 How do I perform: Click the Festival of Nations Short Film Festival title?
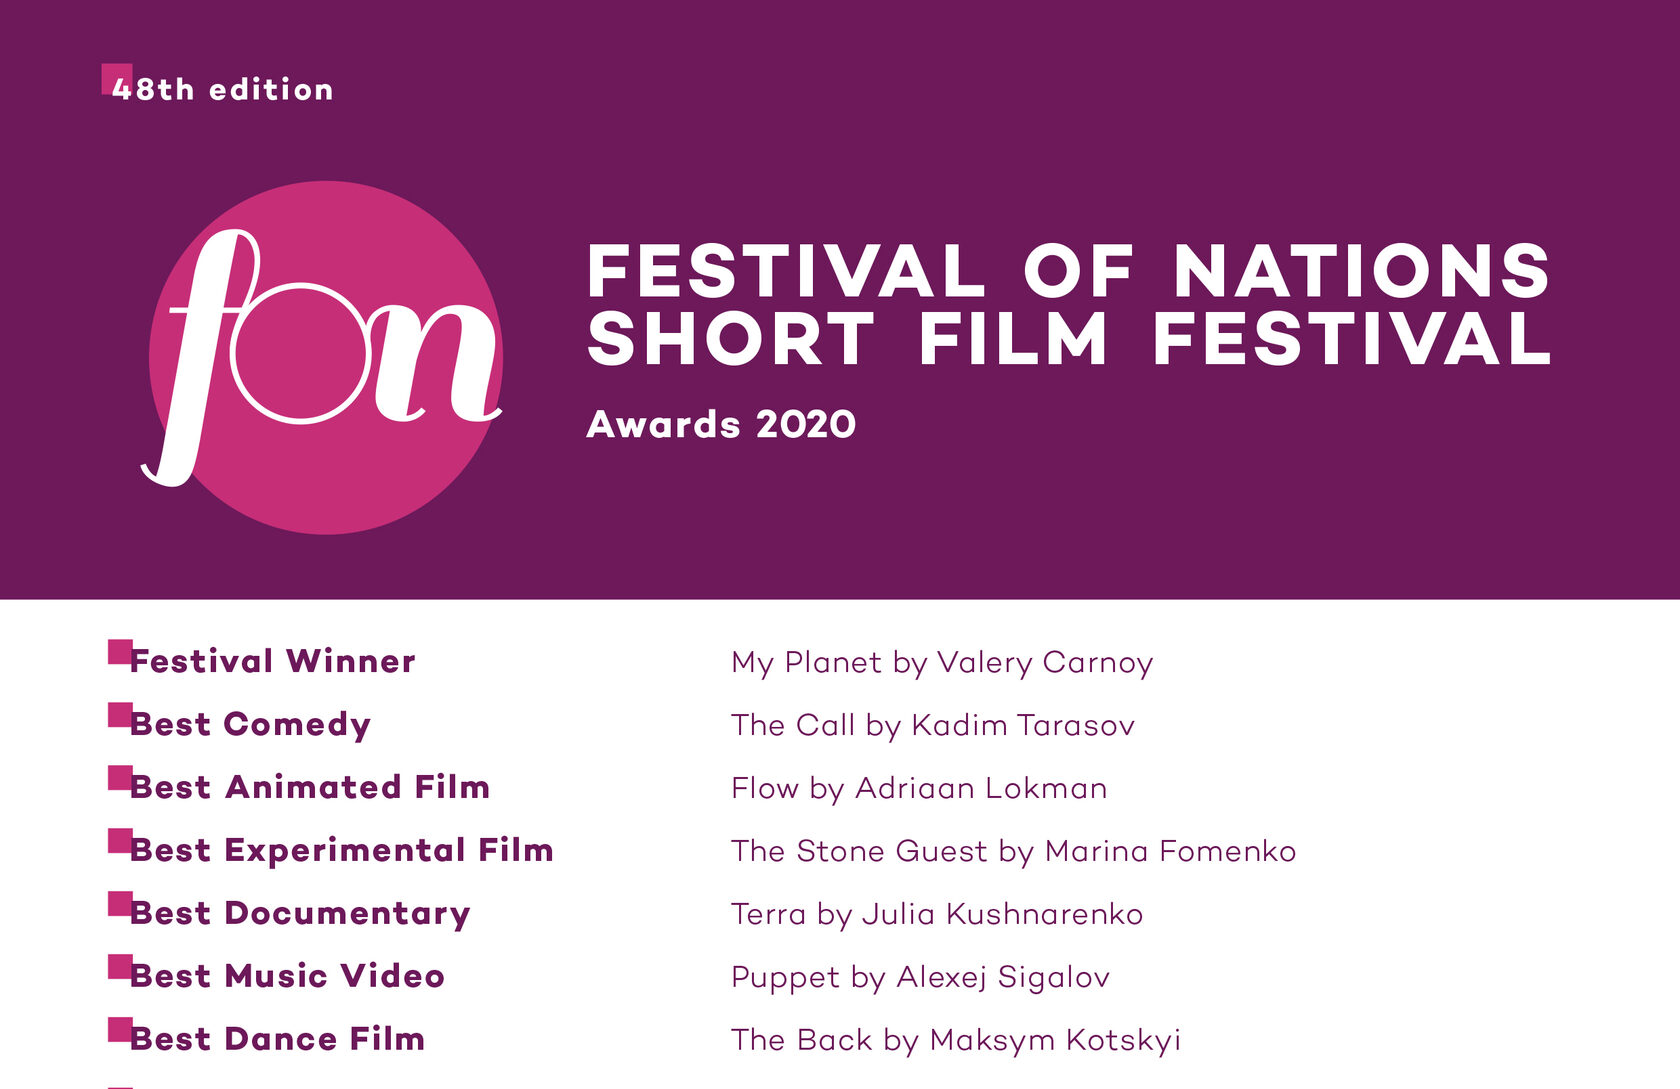tap(1069, 305)
